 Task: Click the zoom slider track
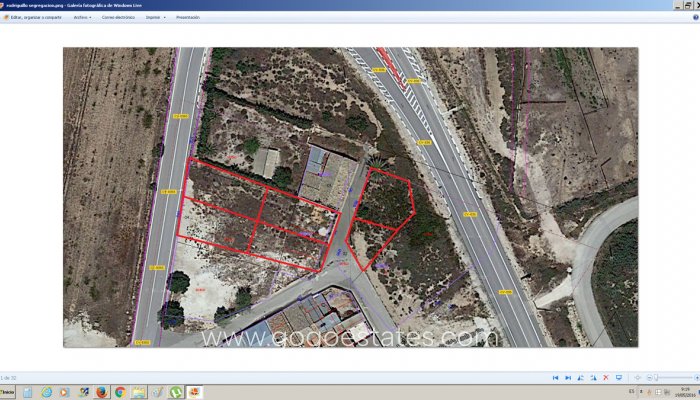(670, 377)
